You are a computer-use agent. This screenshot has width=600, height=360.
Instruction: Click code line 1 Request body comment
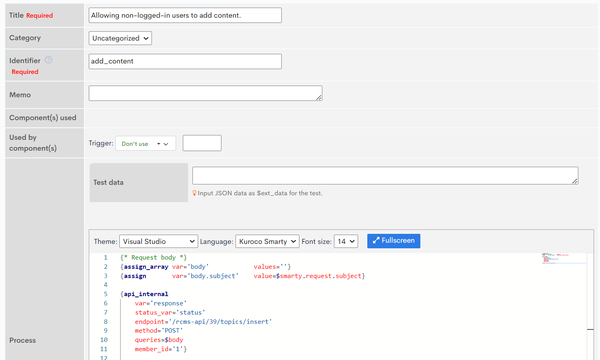pyautogui.click(x=153, y=257)
